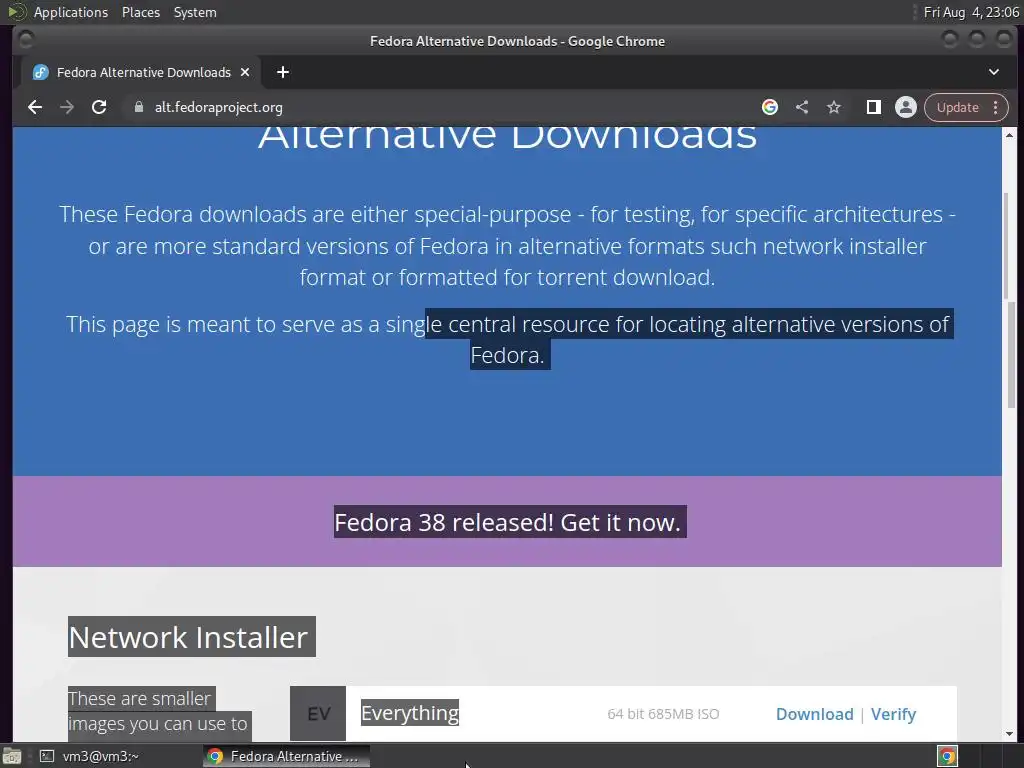This screenshot has width=1024, height=768.
Task: Verify the Everything ISO download
Action: tap(893, 714)
